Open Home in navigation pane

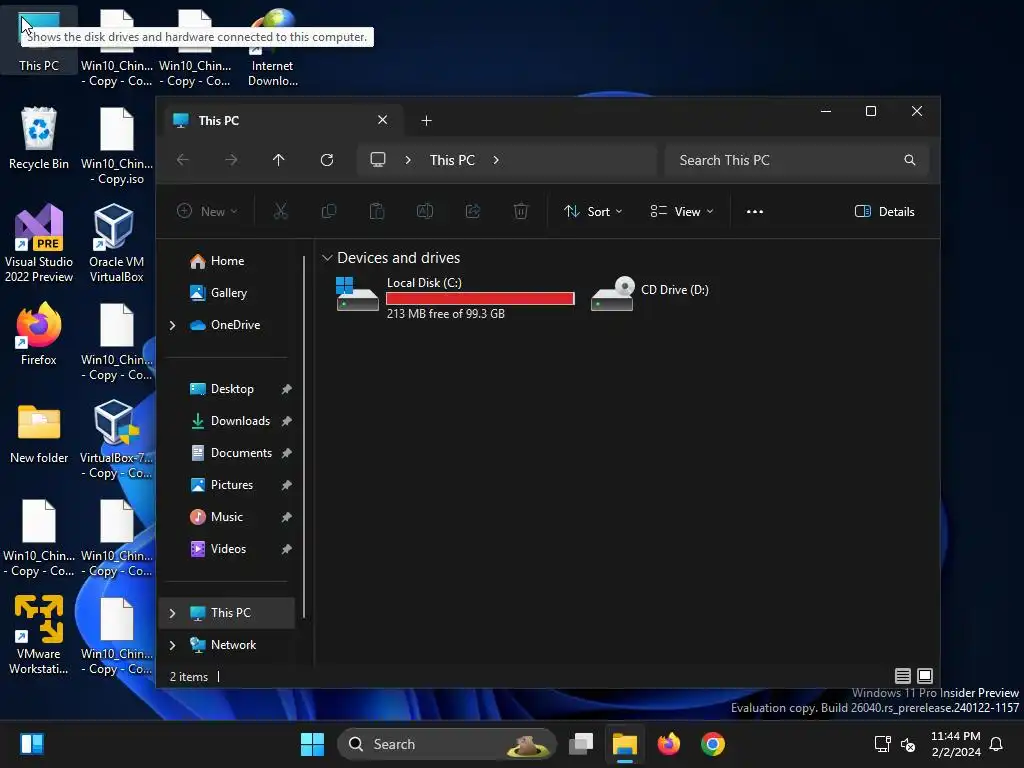point(226,261)
